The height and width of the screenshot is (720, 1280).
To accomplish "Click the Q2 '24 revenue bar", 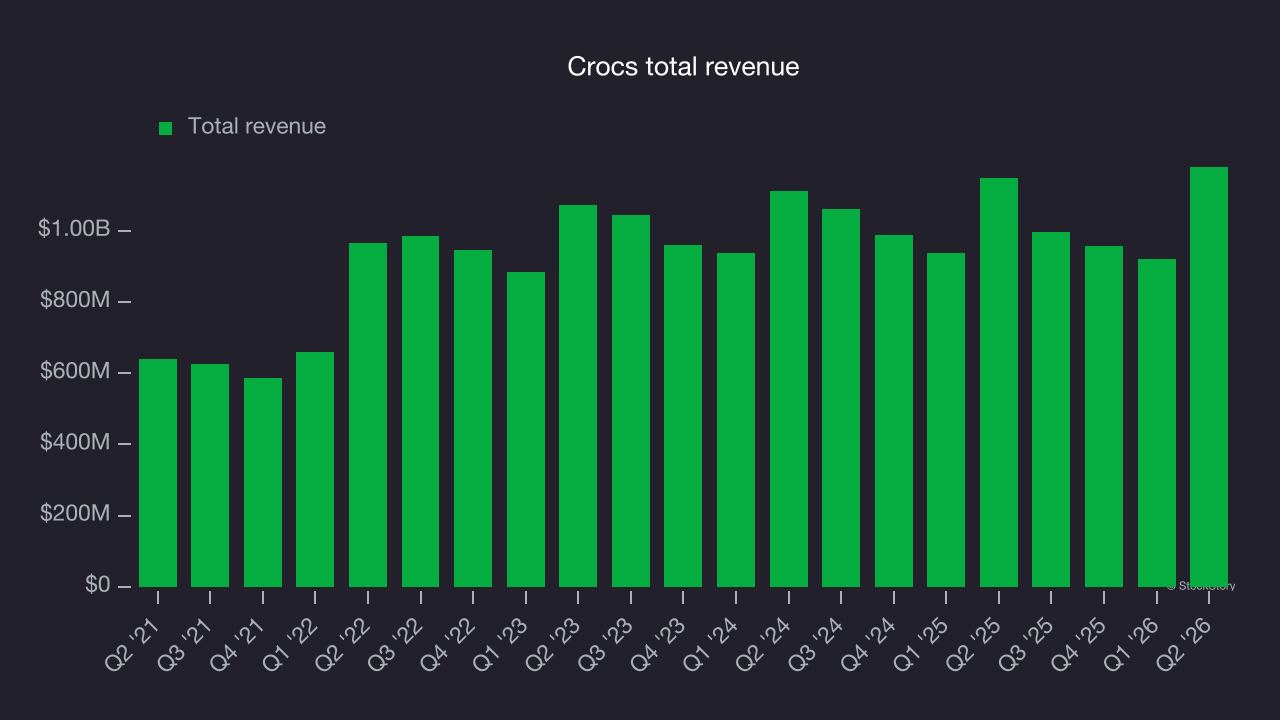I will tap(789, 389).
